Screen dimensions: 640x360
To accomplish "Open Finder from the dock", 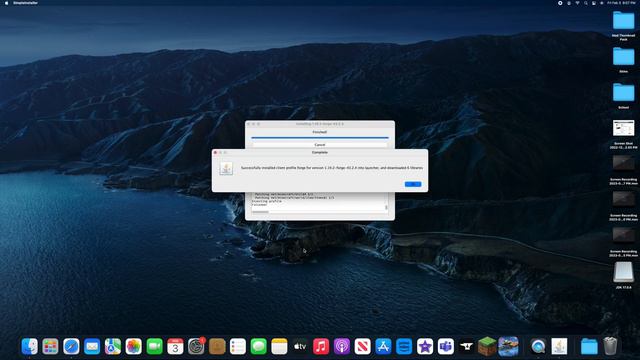I will click(29, 347).
